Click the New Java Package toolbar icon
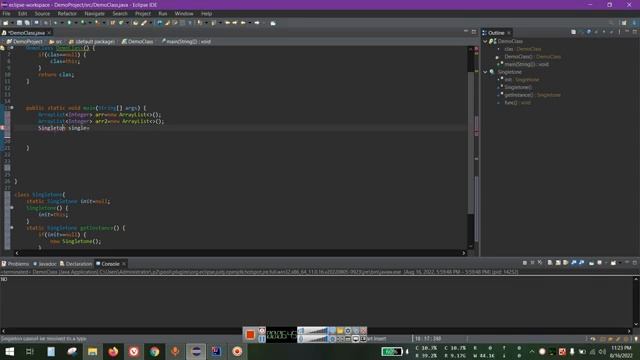 coord(113,23)
